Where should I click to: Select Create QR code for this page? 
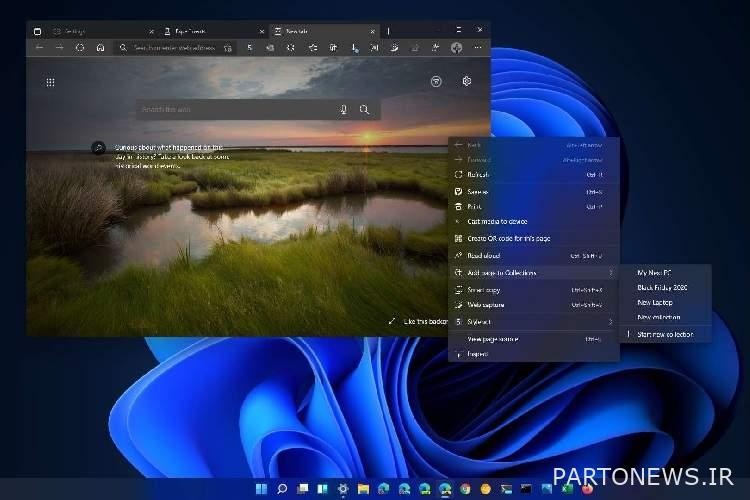(x=533, y=238)
